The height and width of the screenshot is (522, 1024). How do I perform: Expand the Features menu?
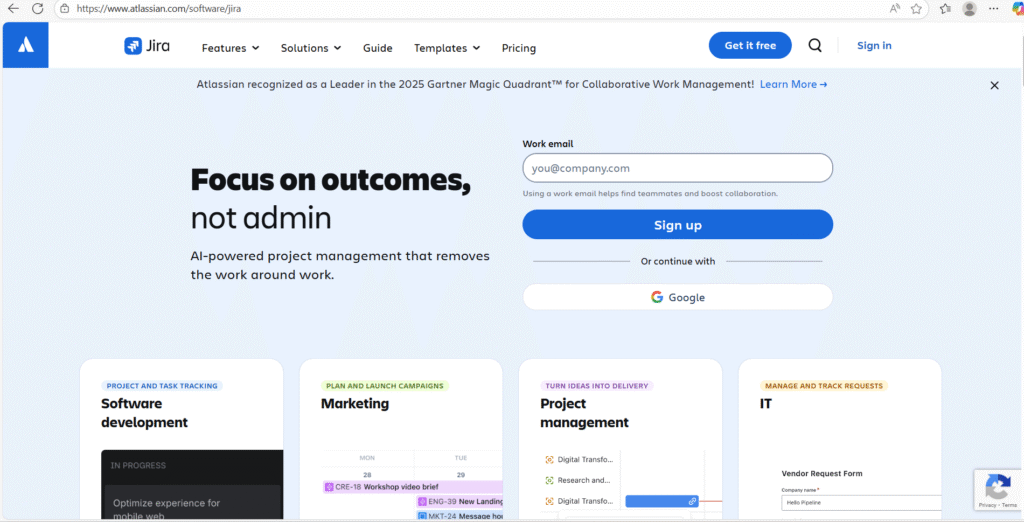tap(231, 48)
